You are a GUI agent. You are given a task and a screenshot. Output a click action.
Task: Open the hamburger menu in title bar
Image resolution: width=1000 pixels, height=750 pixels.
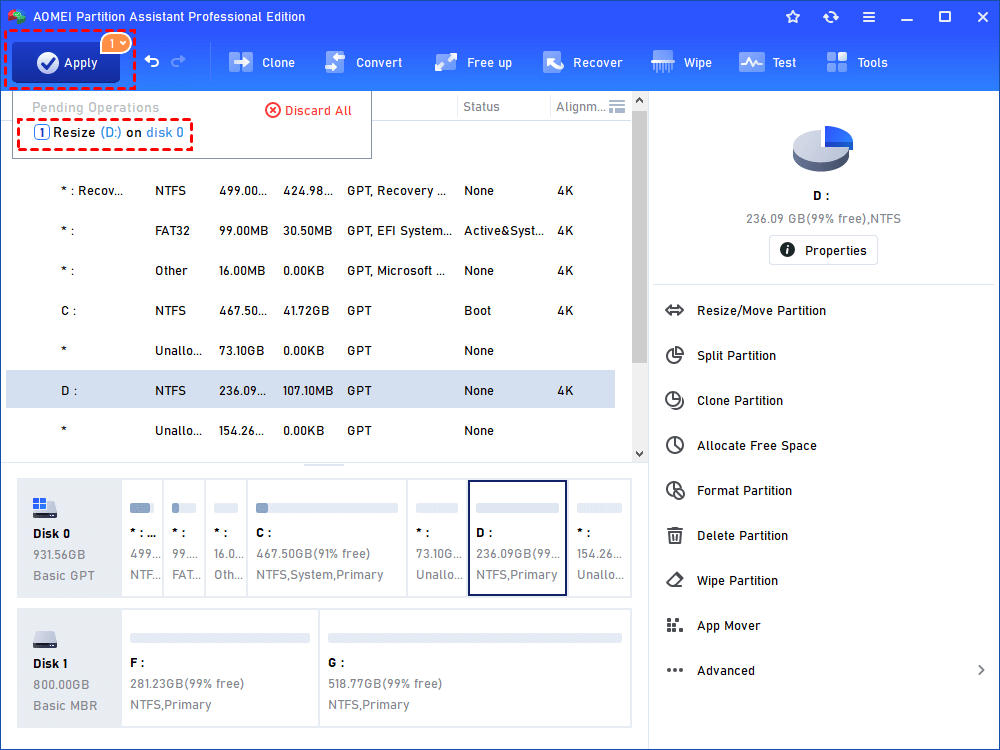[869, 17]
